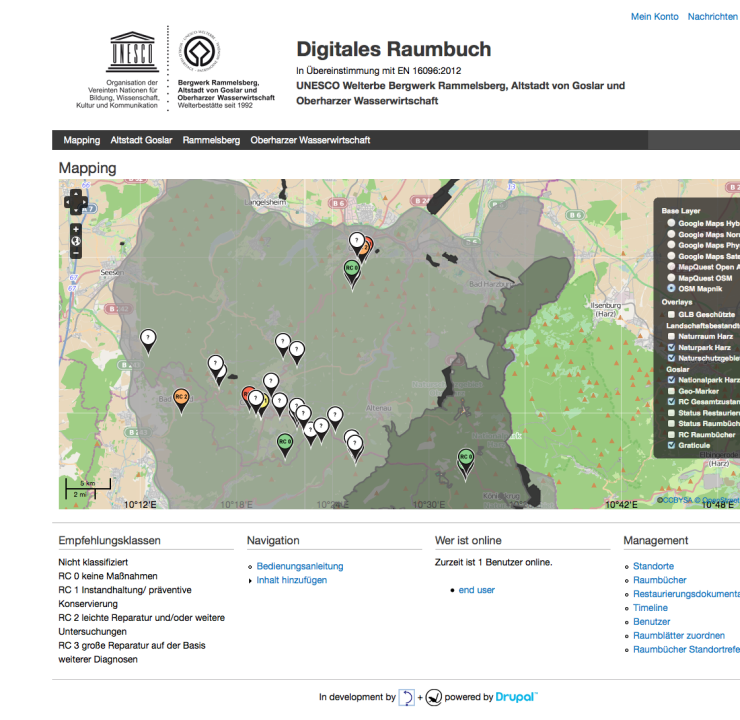Viewport: 740px width, 720px height.
Task: Open the Altstadt Goslar menu item
Action: click(x=141, y=140)
